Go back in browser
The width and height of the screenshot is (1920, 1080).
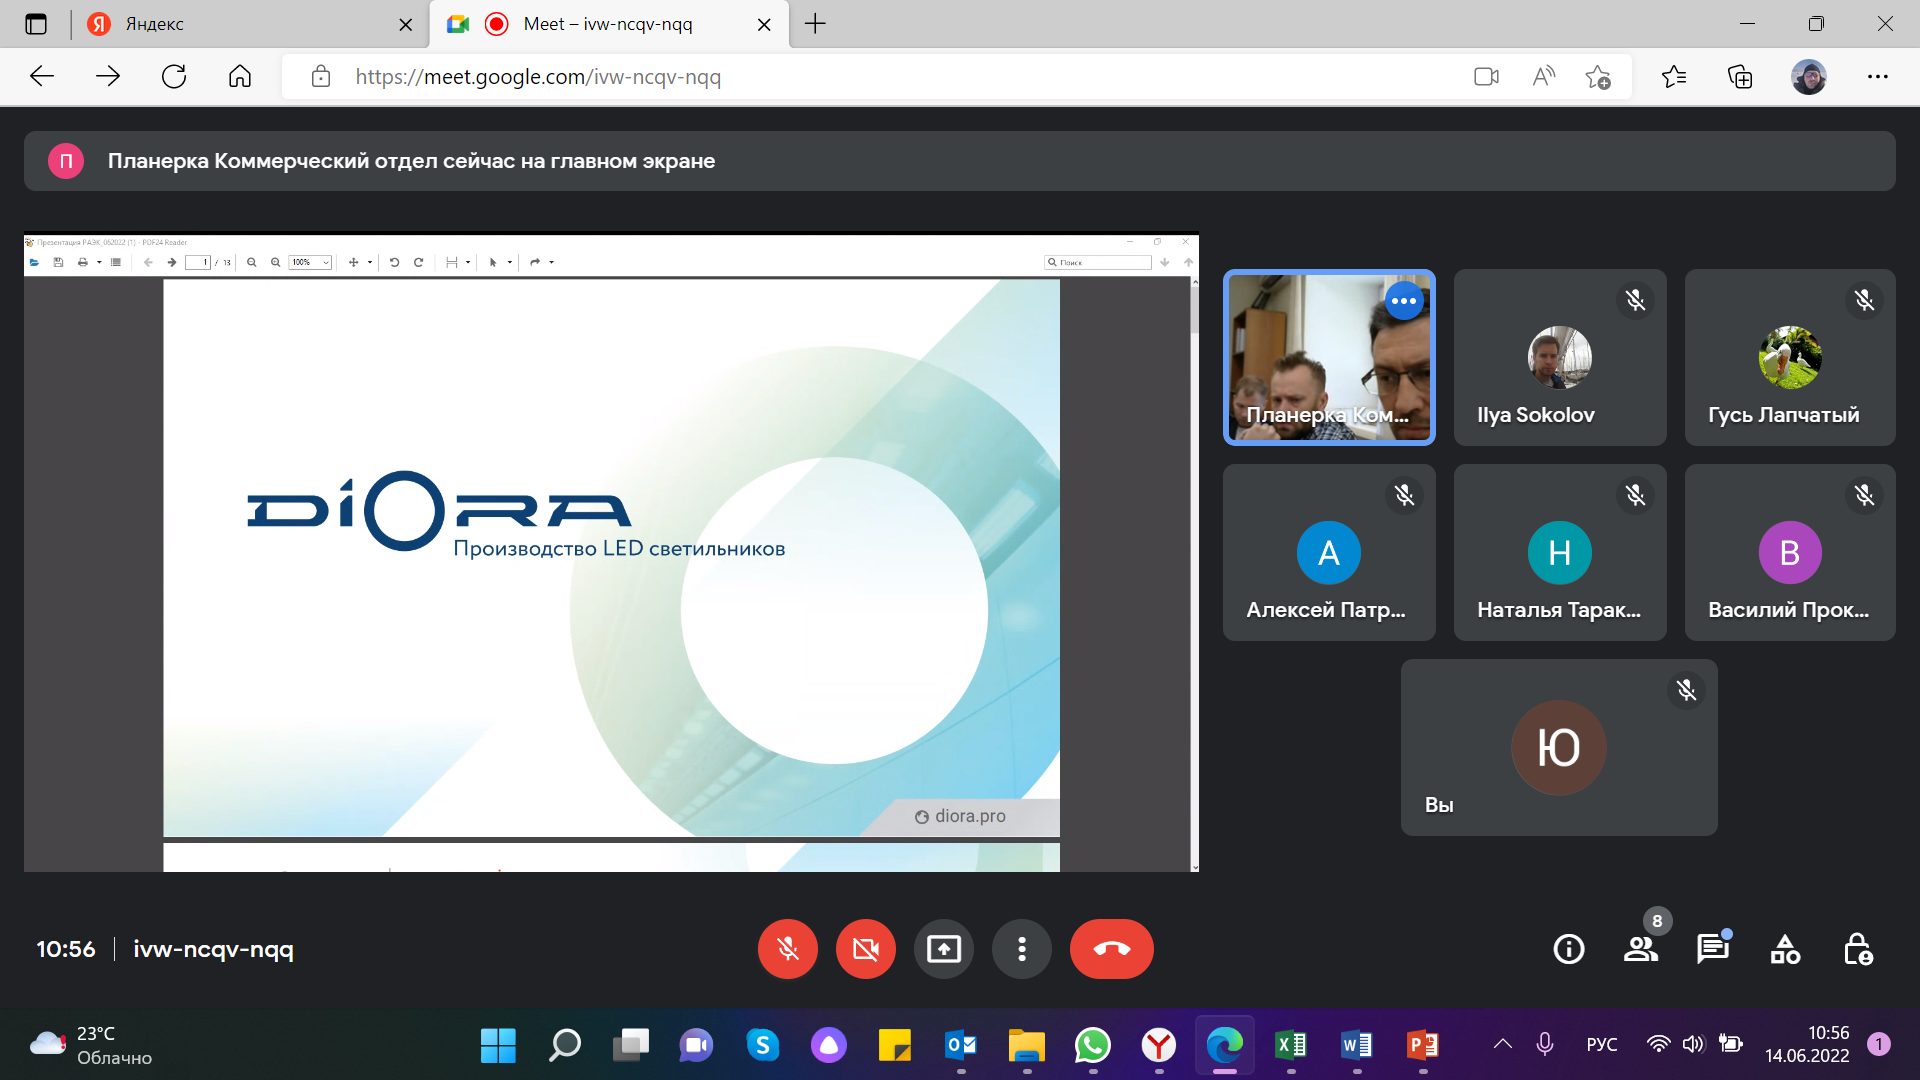pyautogui.click(x=42, y=76)
